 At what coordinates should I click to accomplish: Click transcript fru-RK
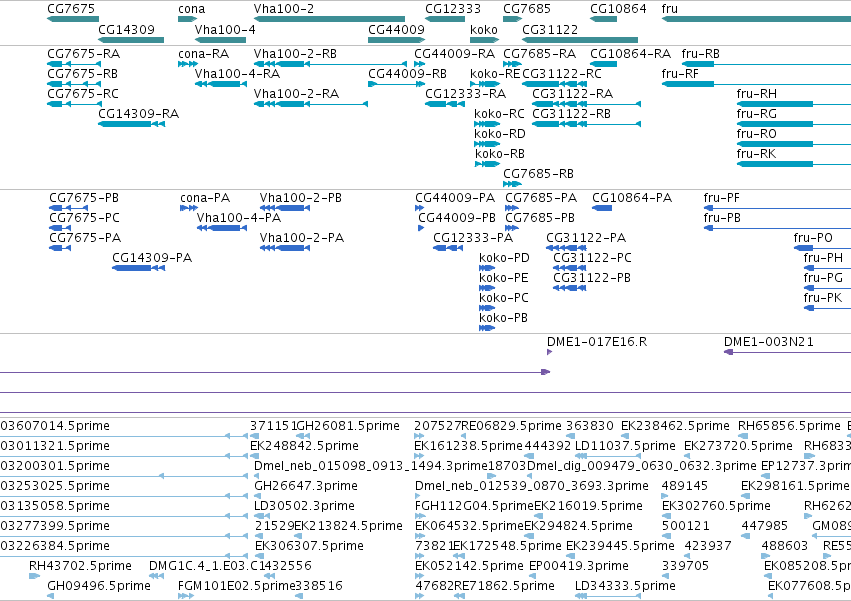756,154
